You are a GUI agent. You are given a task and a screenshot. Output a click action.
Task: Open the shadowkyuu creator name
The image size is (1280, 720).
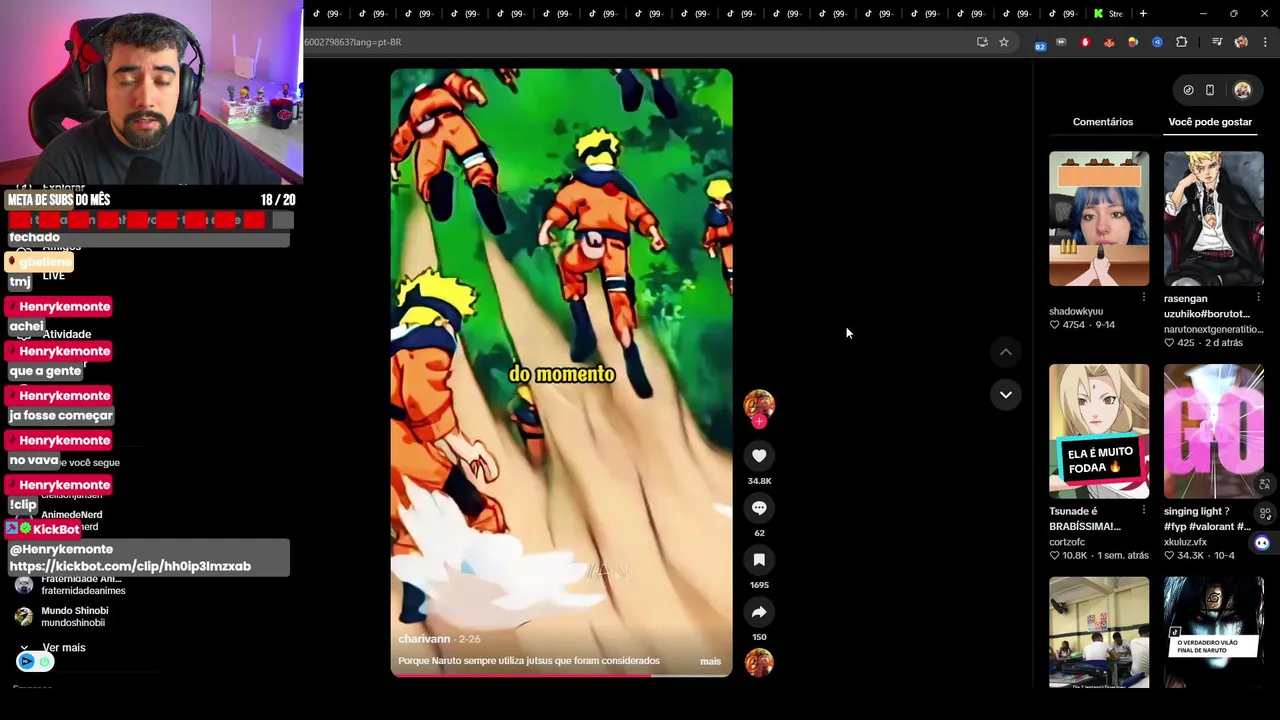pos(1076,311)
